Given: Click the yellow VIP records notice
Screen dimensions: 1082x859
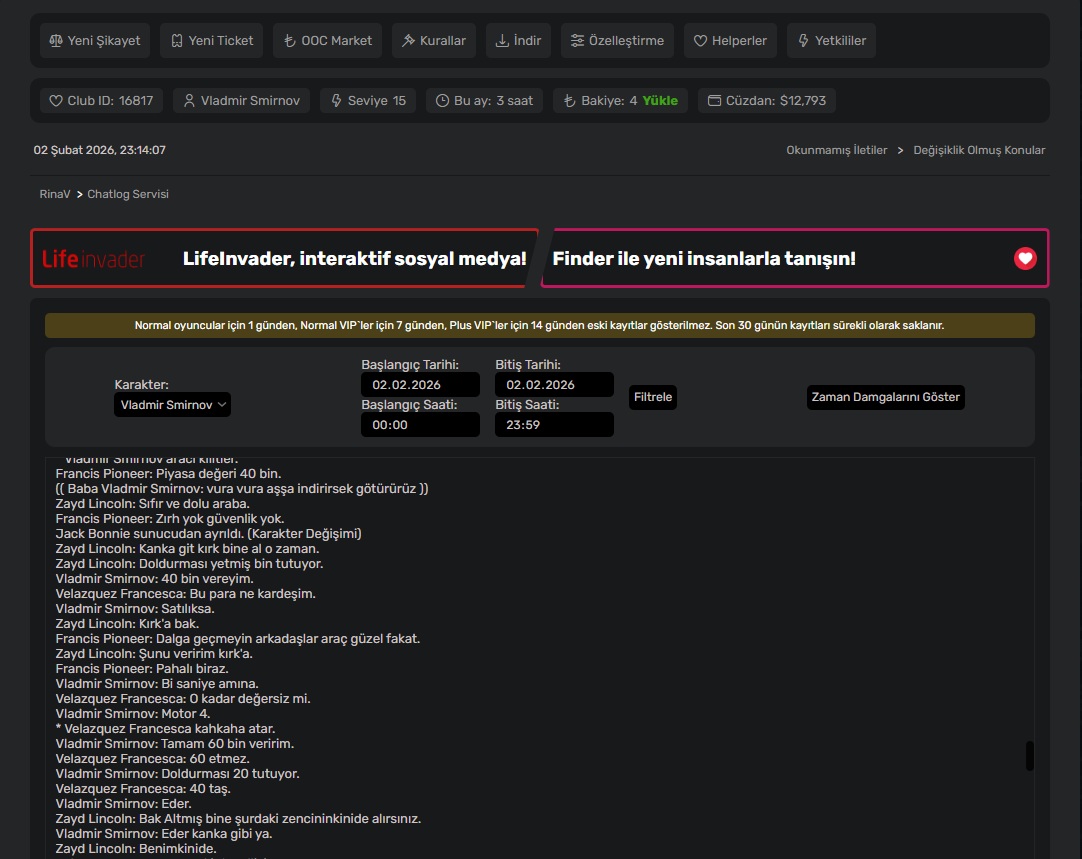Looking at the screenshot, I should click(x=540, y=326).
